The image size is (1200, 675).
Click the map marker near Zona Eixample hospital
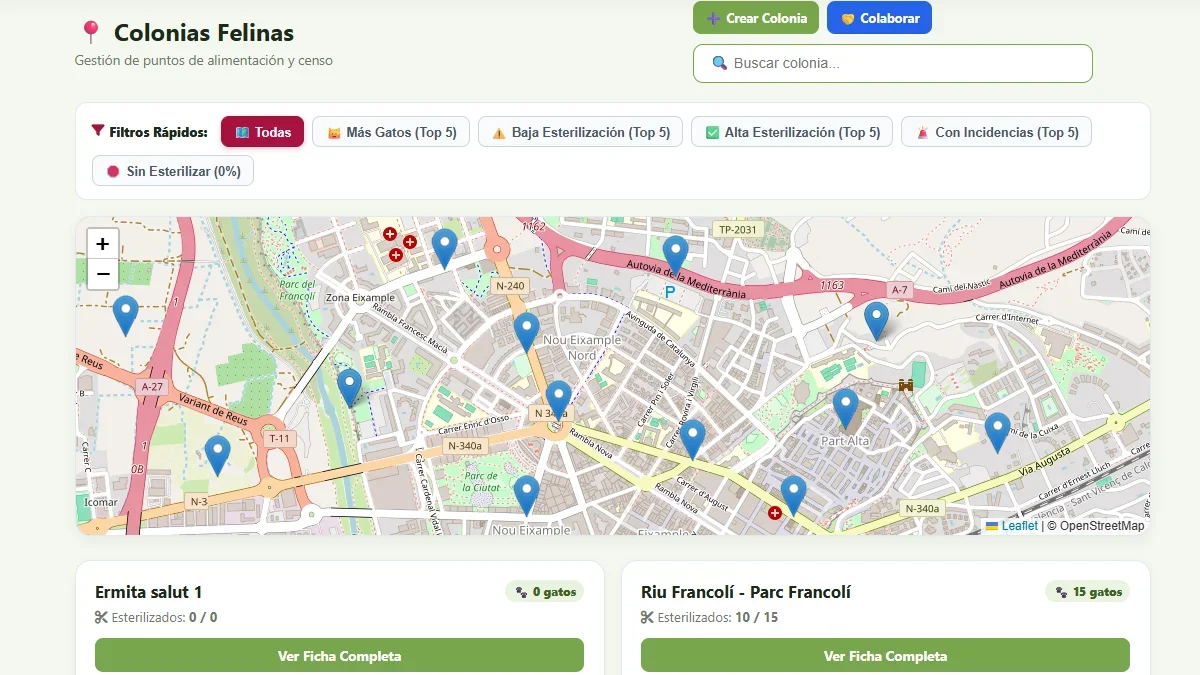(444, 248)
